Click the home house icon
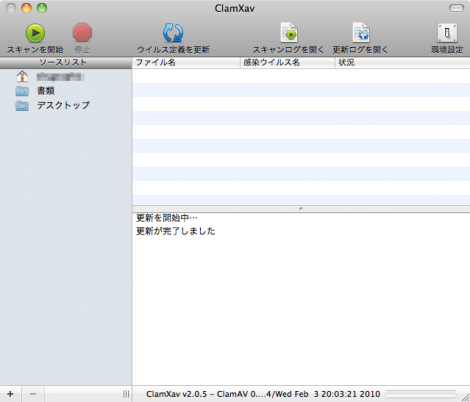Viewport: 470px width, 402px height. coord(22,77)
